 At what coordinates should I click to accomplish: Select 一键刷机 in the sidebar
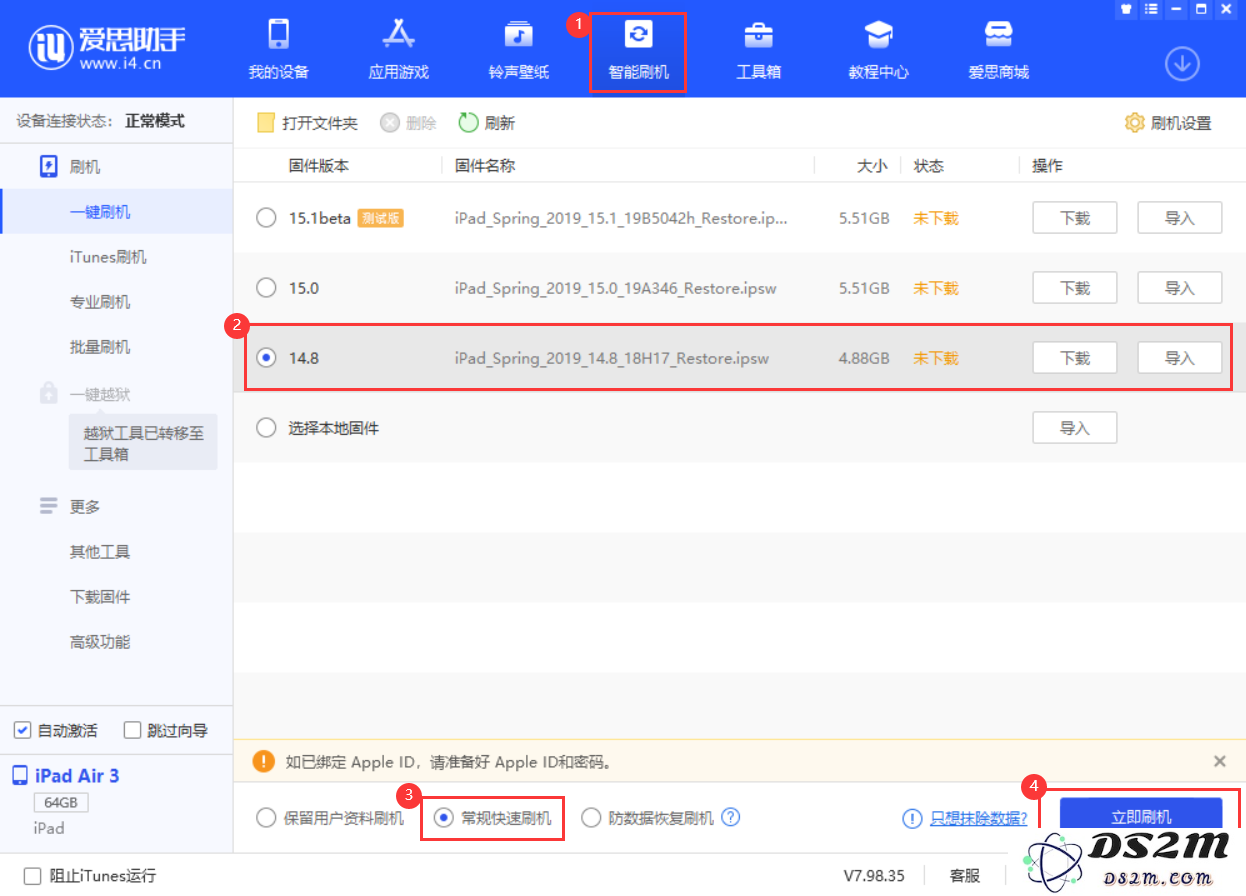(116, 212)
